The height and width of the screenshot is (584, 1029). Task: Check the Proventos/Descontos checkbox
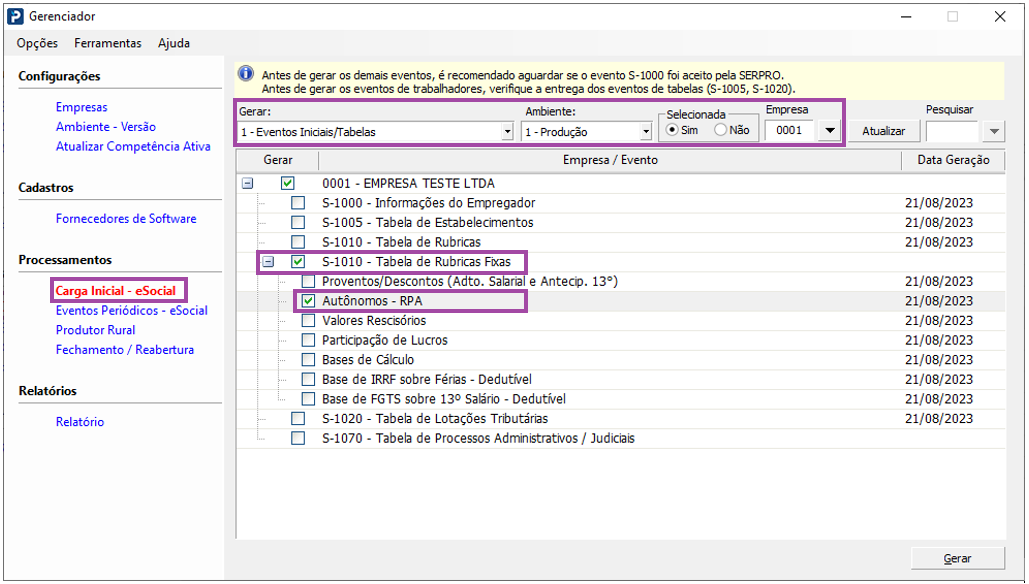(x=308, y=282)
